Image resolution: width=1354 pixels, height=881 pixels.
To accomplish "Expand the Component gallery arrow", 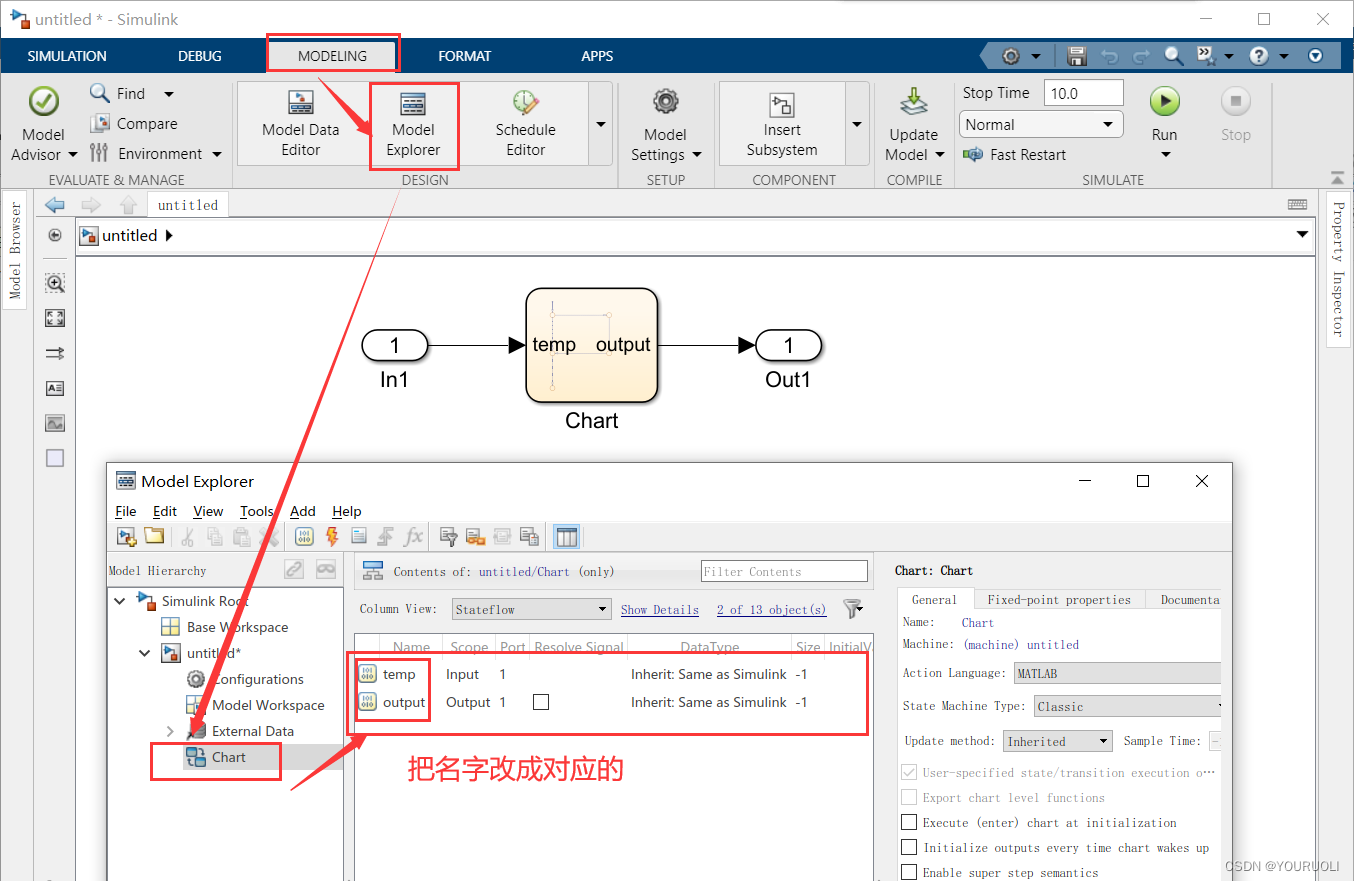I will coord(857,124).
